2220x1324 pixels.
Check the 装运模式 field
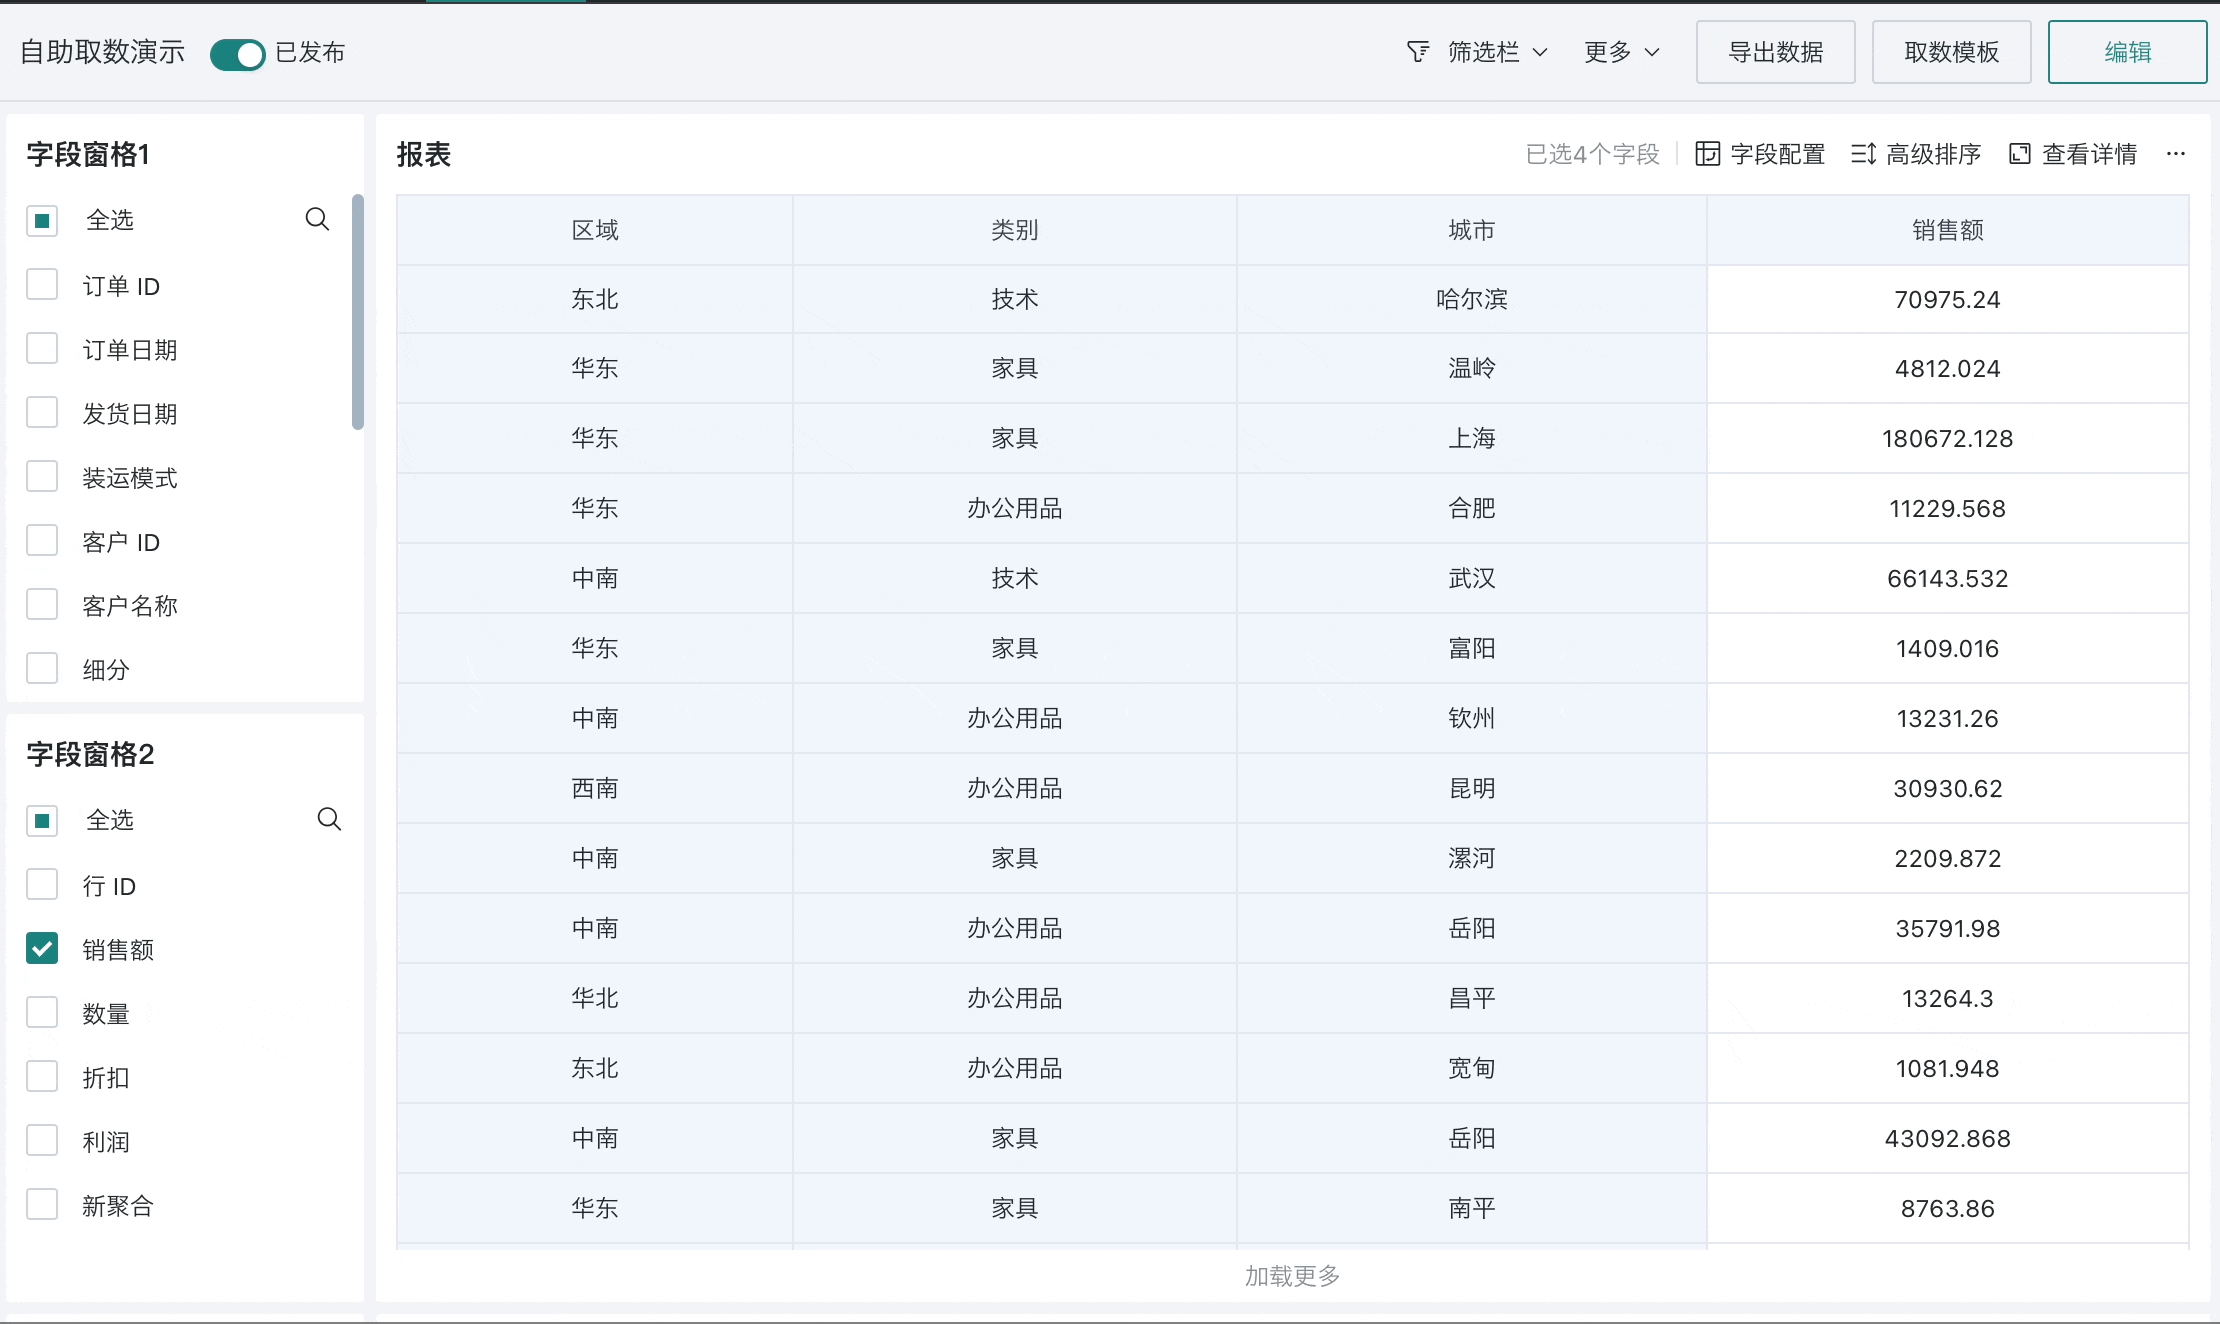(42, 477)
